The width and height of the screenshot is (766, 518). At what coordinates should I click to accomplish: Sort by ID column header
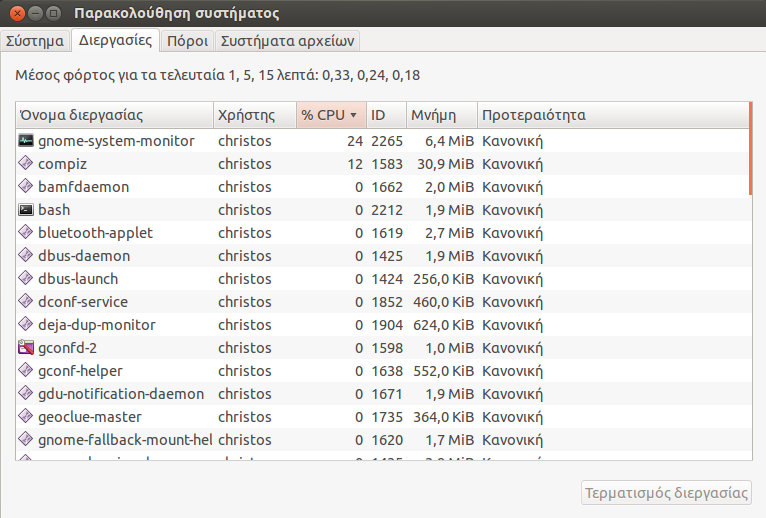click(386, 115)
